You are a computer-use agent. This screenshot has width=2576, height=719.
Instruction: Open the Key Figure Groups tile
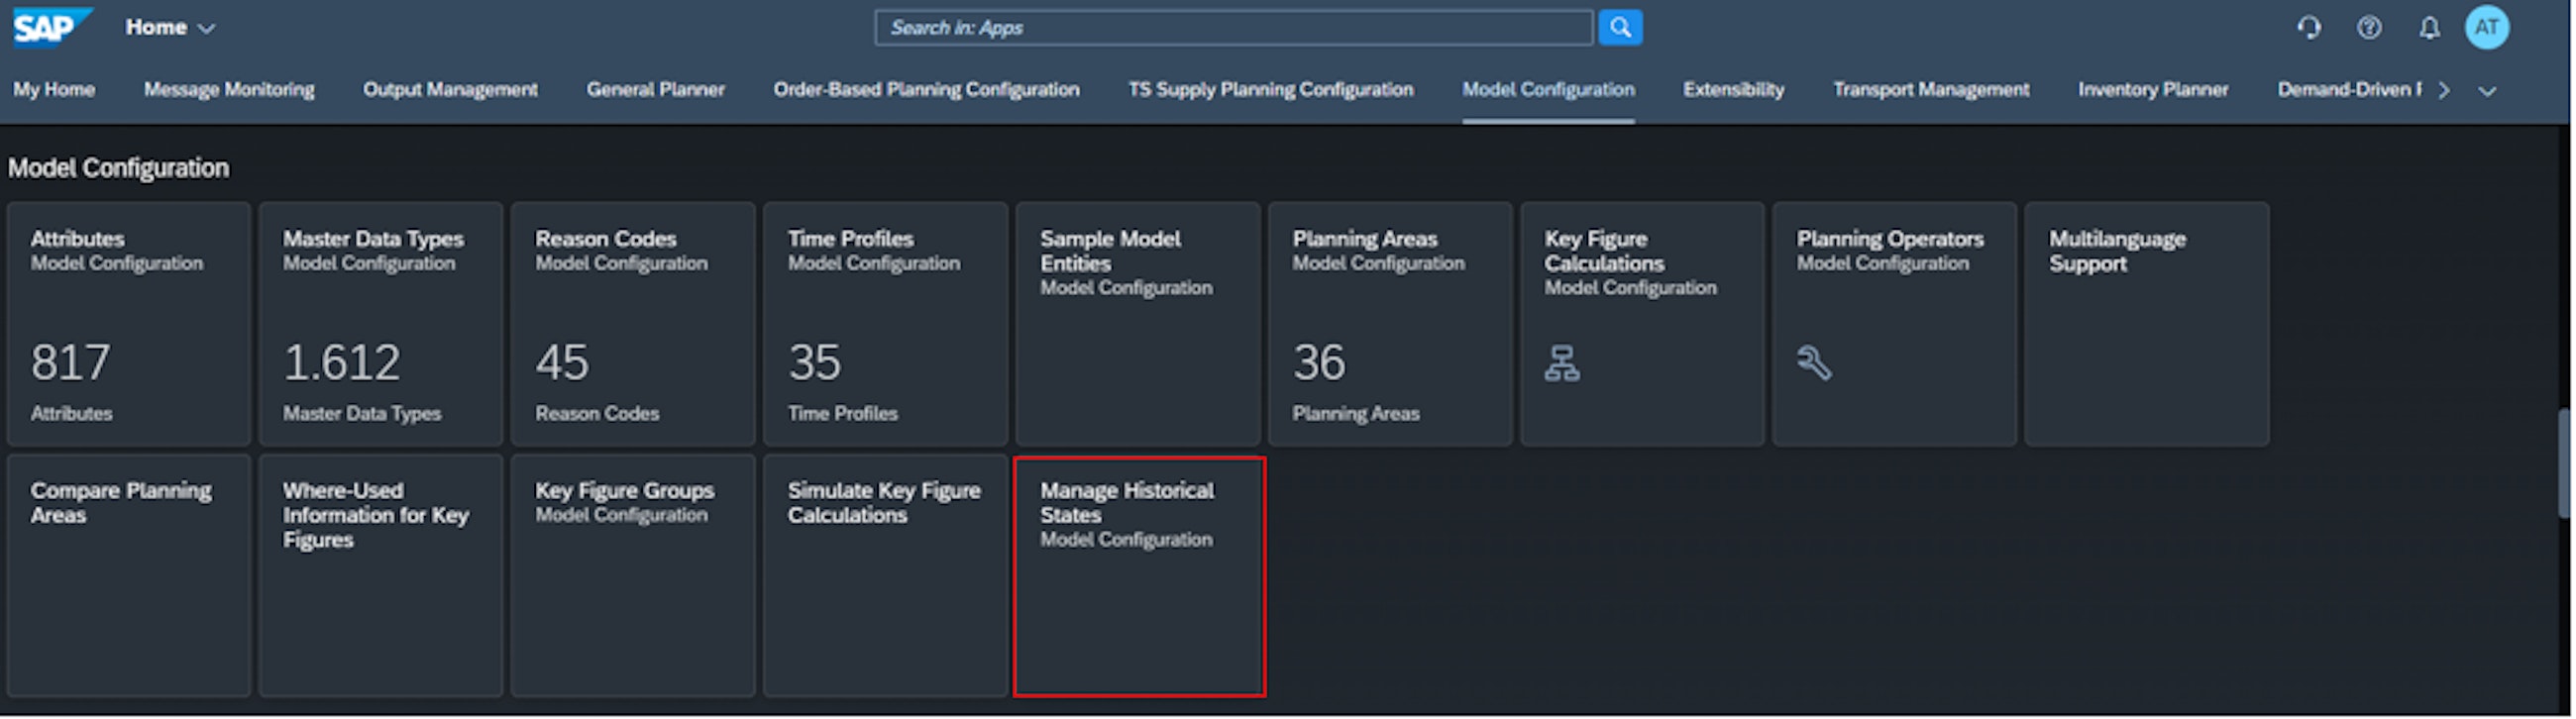pos(633,576)
